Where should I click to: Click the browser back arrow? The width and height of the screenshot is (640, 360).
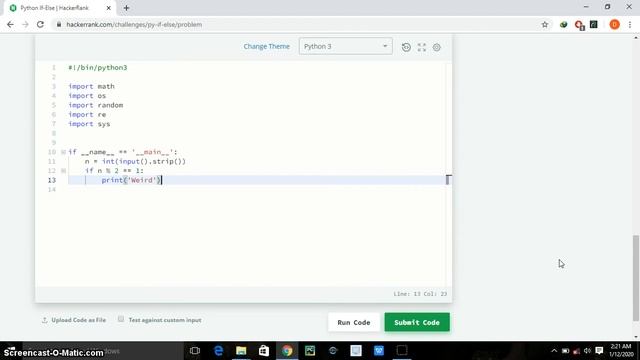[10, 24]
